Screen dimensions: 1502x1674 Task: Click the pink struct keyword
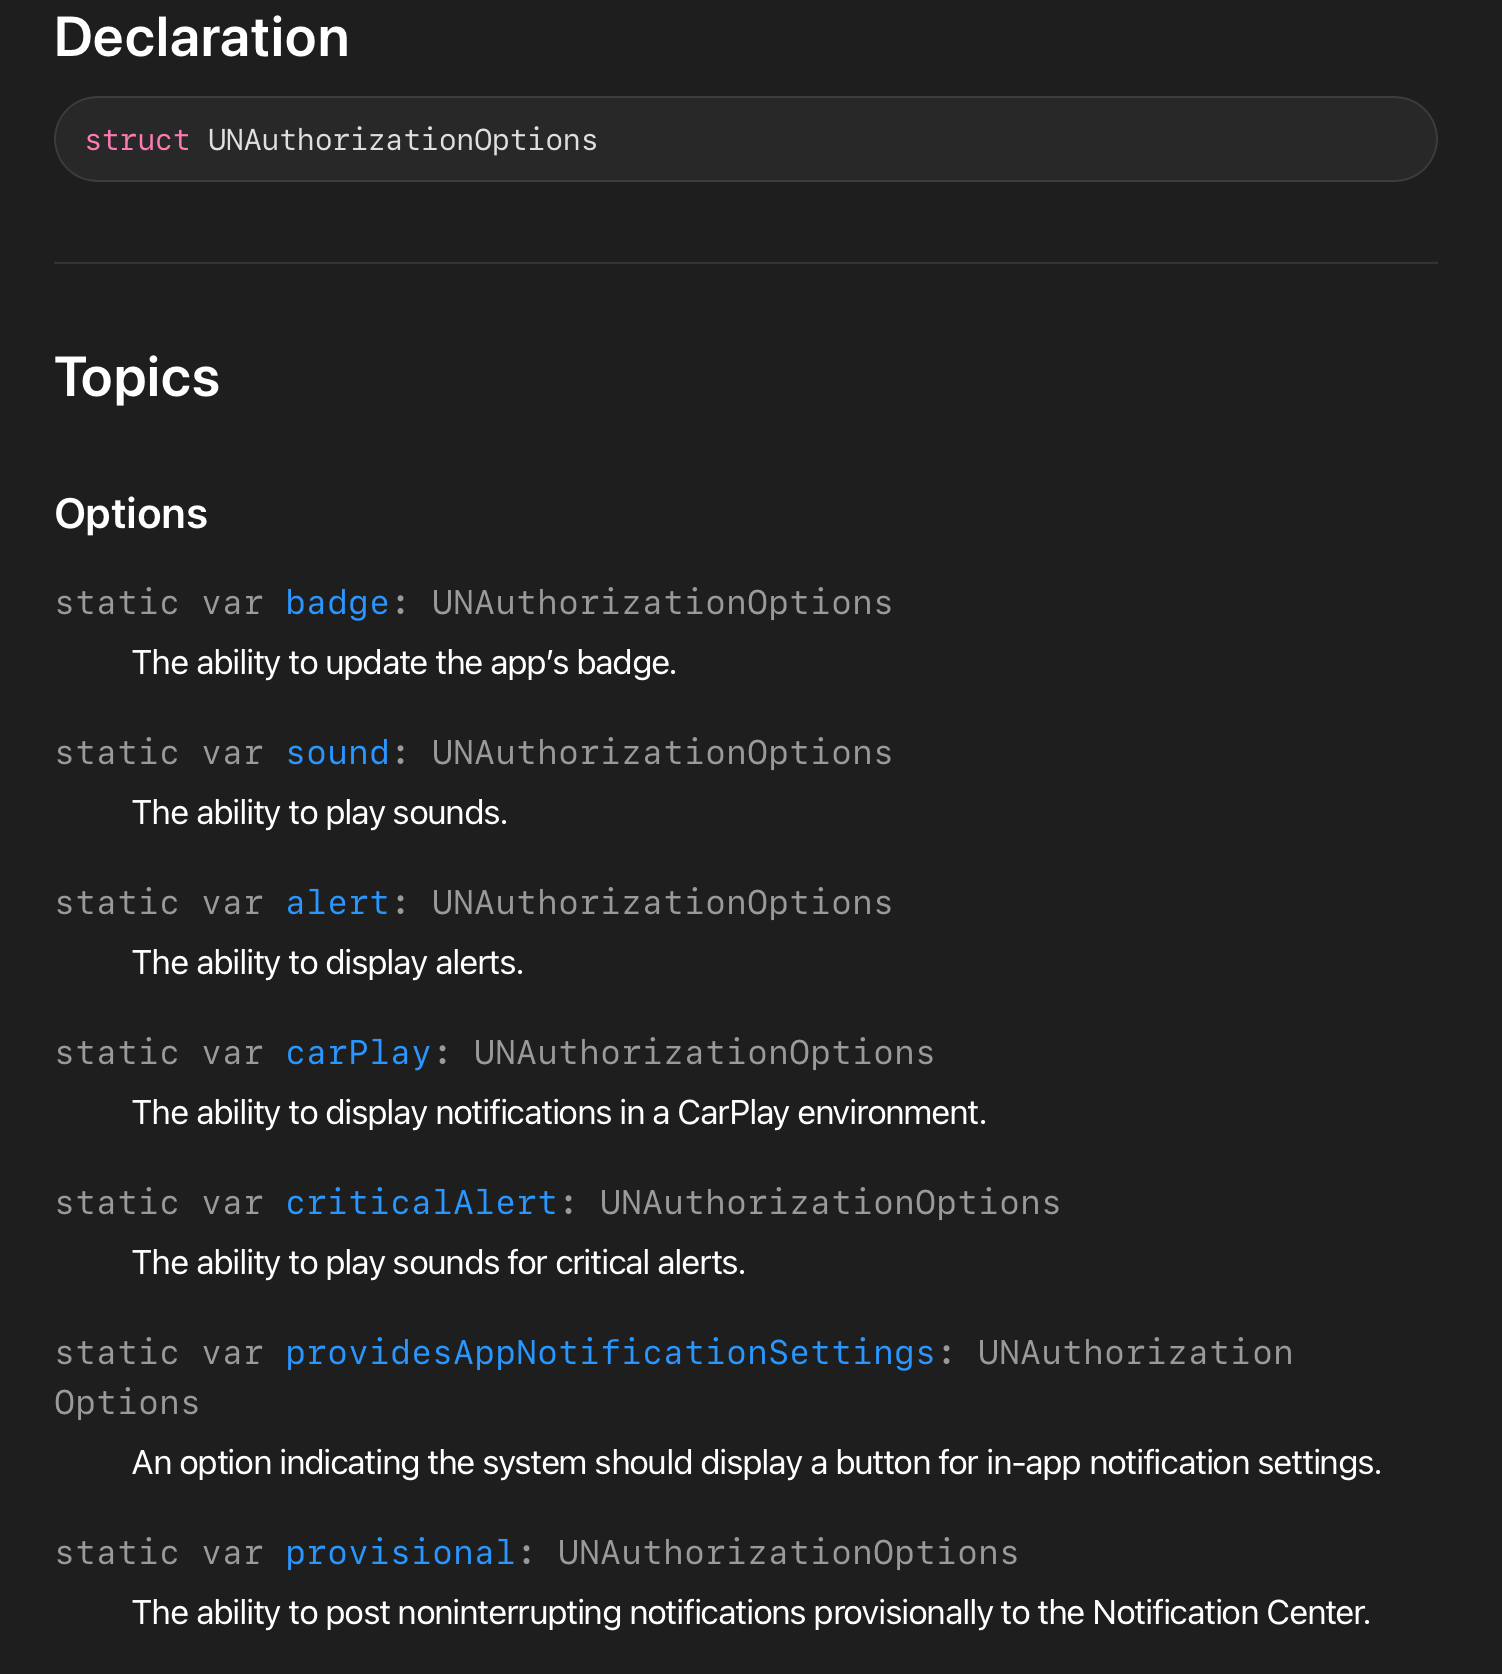pos(137,140)
